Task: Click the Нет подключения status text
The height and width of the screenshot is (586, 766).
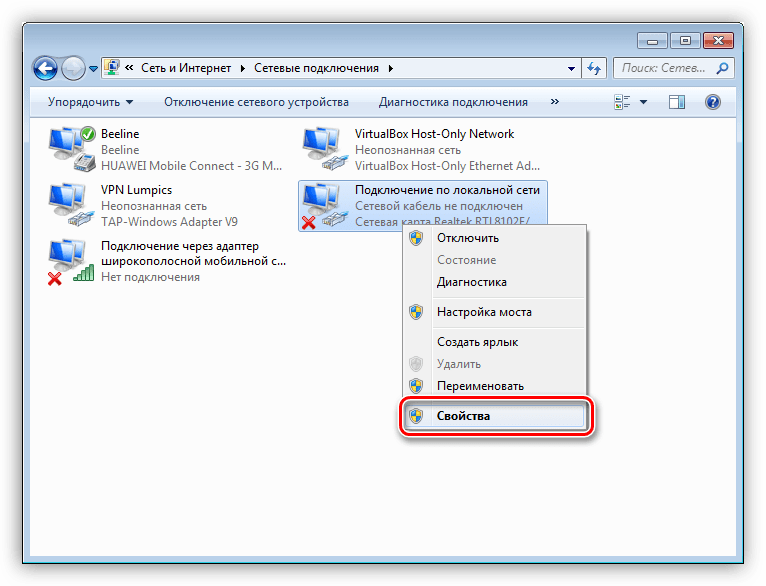Action: tap(150, 277)
